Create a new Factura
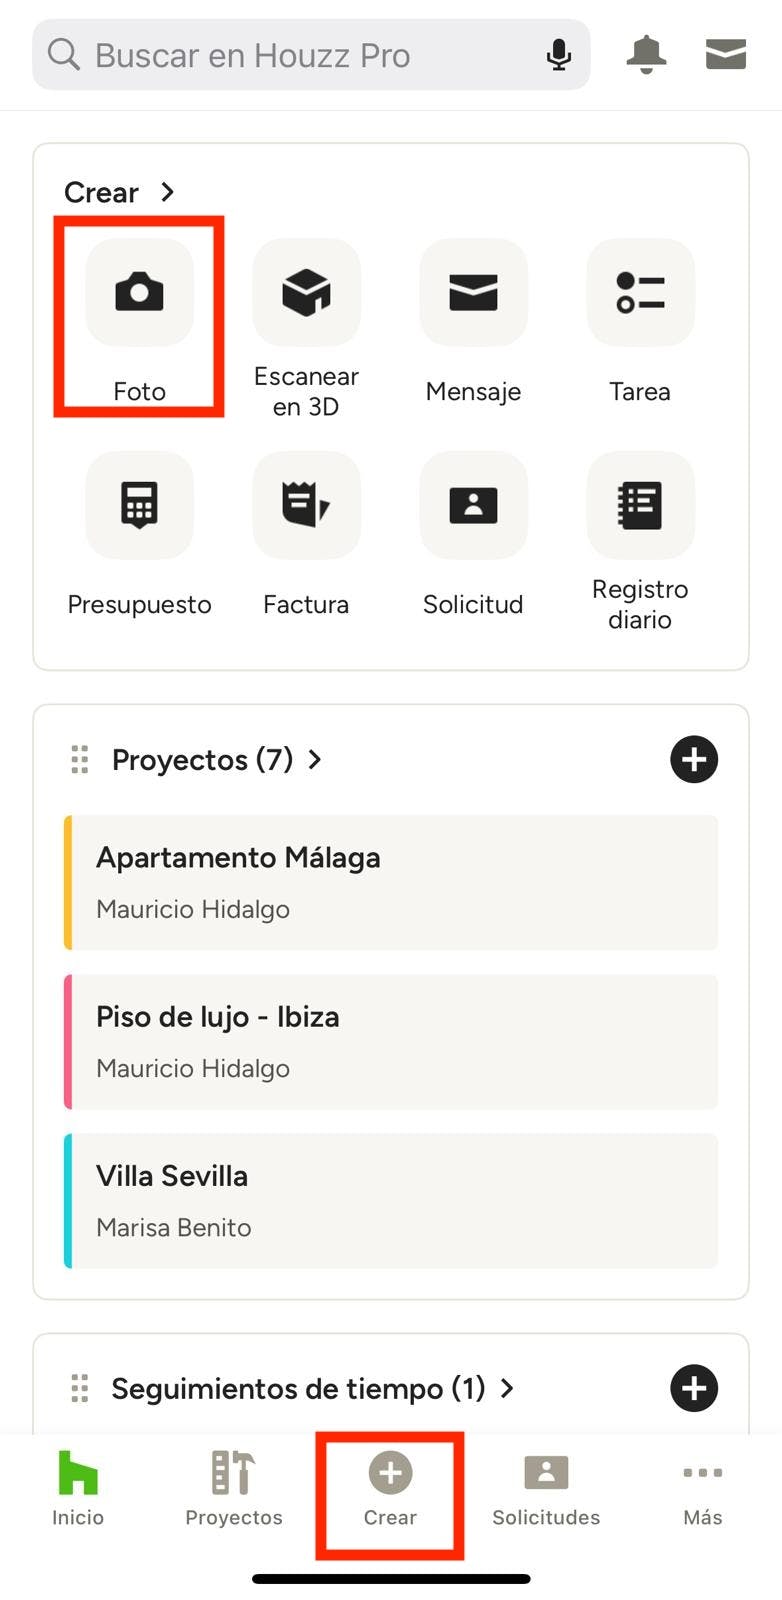 (x=306, y=505)
